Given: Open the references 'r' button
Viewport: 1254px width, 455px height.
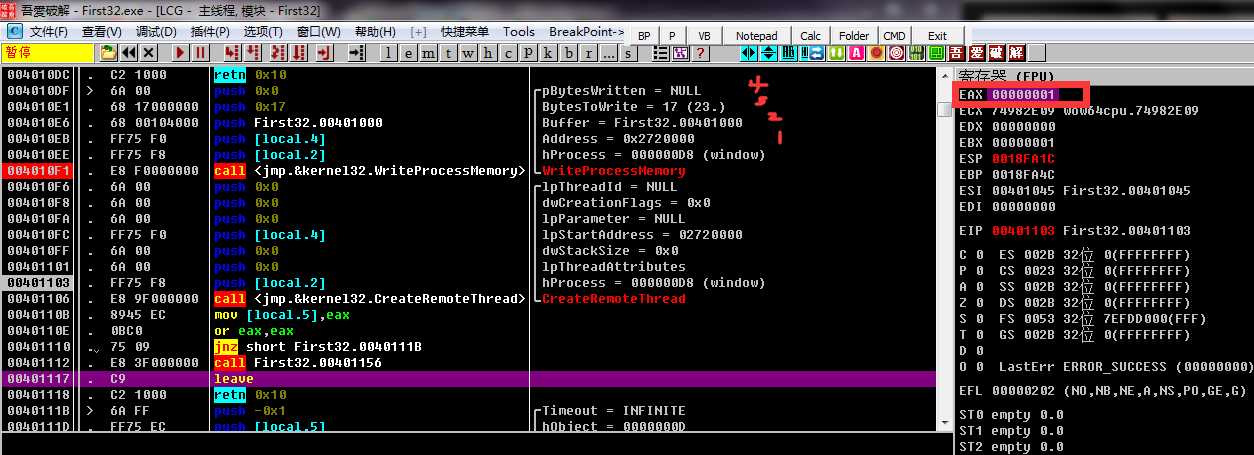Looking at the screenshot, I should (588, 53).
